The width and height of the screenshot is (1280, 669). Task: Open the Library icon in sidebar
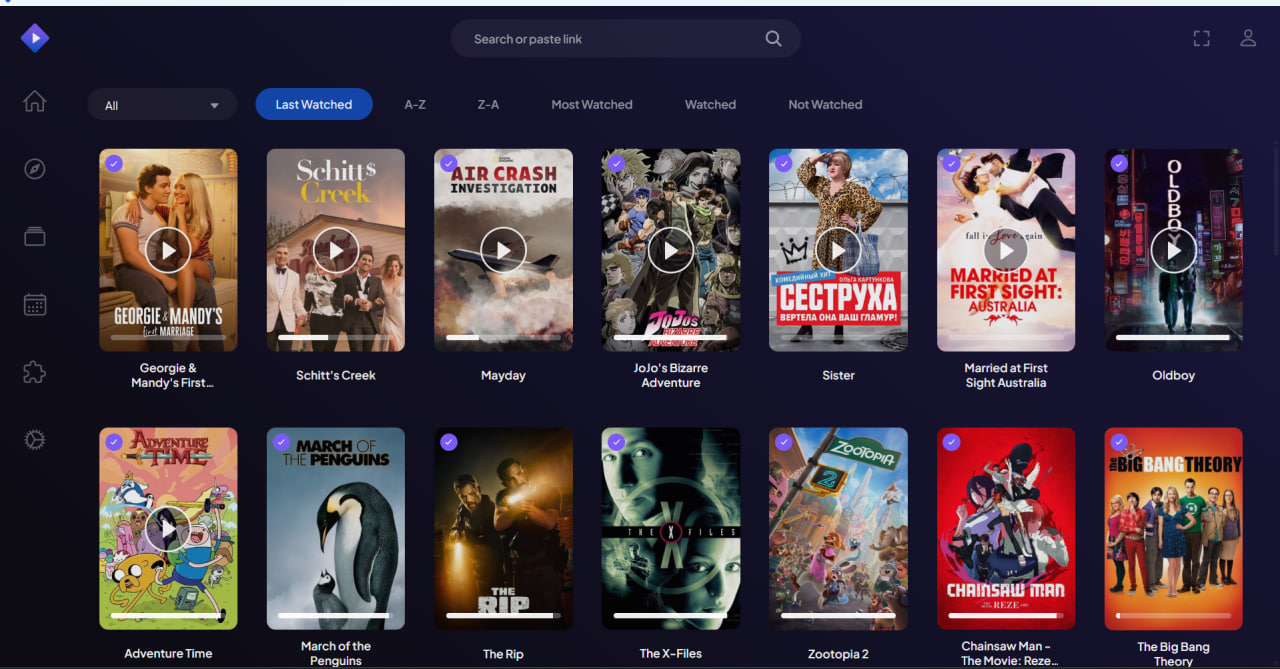coord(35,236)
